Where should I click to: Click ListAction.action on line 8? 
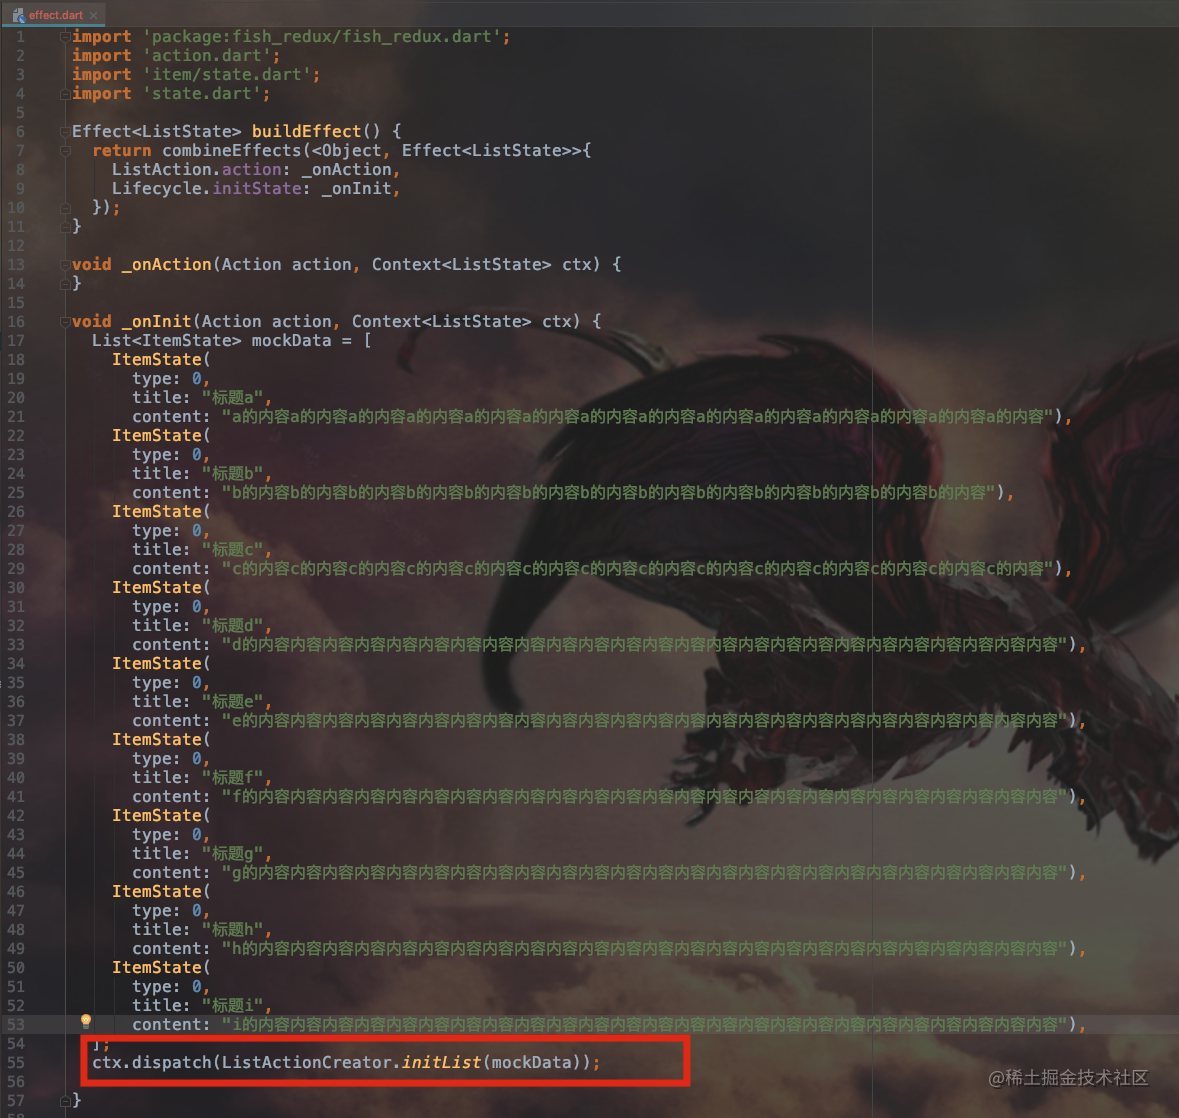pos(196,170)
